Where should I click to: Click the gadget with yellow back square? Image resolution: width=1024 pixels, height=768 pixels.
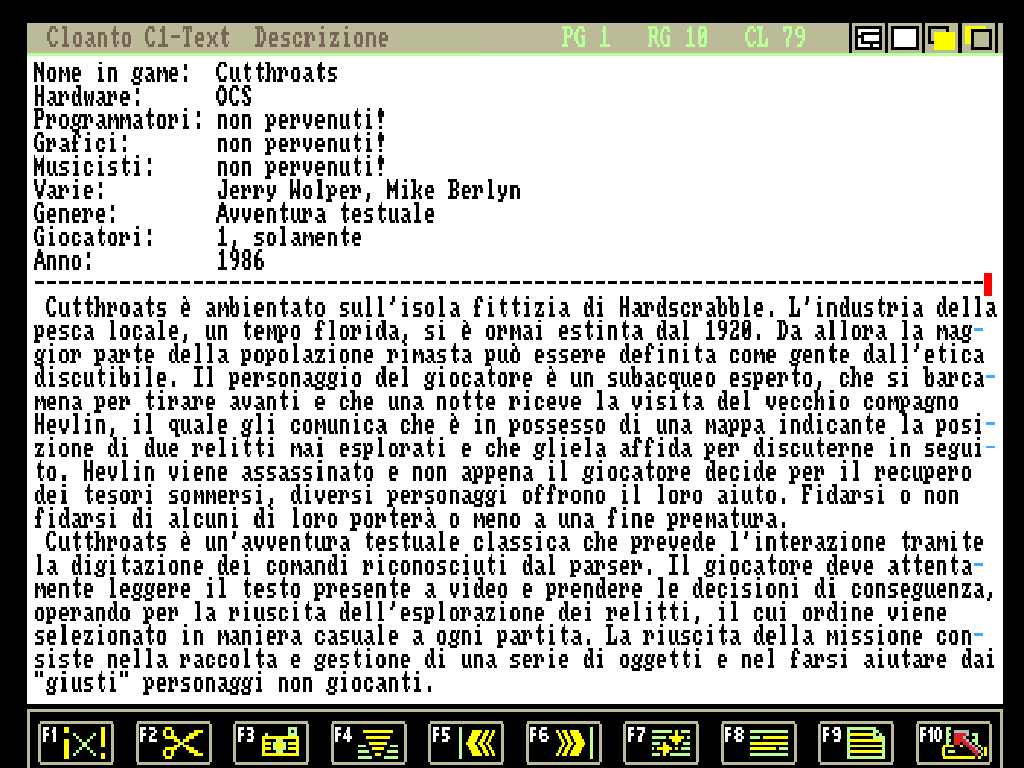click(x=979, y=39)
